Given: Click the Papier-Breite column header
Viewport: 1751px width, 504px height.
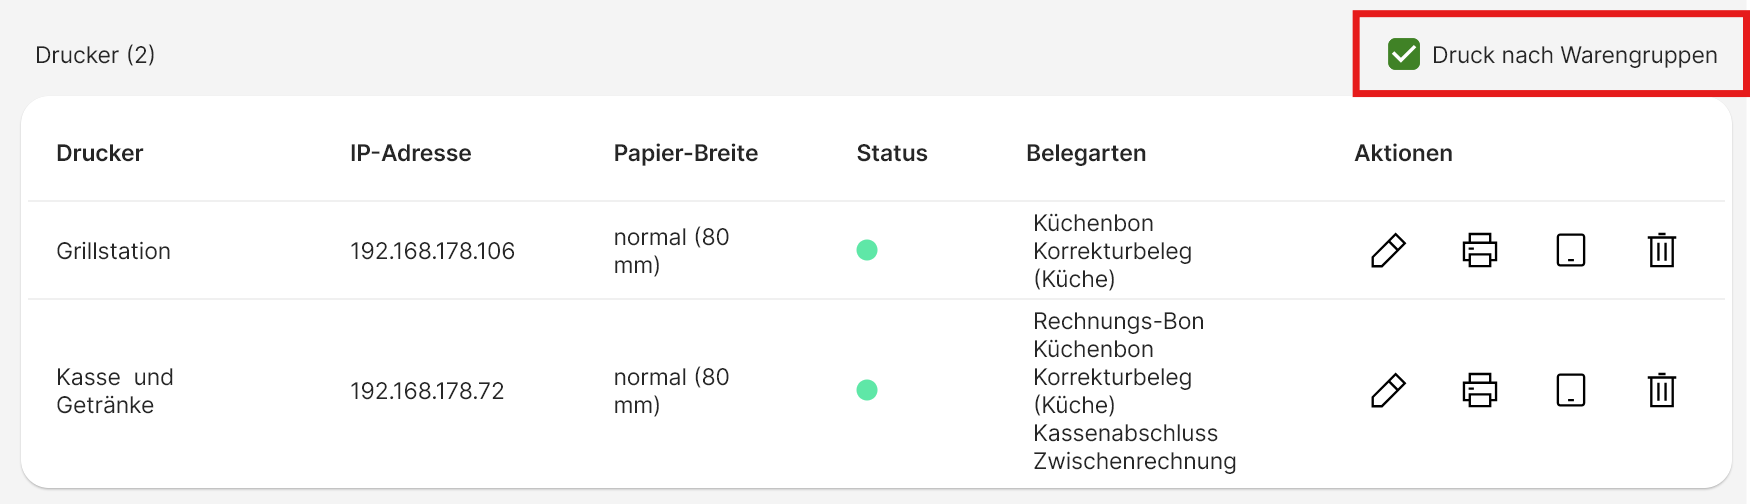Looking at the screenshot, I should (x=686, y=153).
